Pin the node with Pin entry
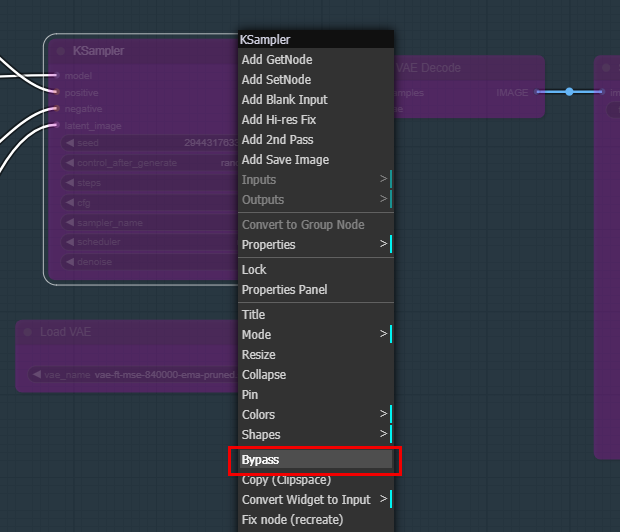This screenshot has height=532, width=620. pyautogui.click(x=316, y=395)
